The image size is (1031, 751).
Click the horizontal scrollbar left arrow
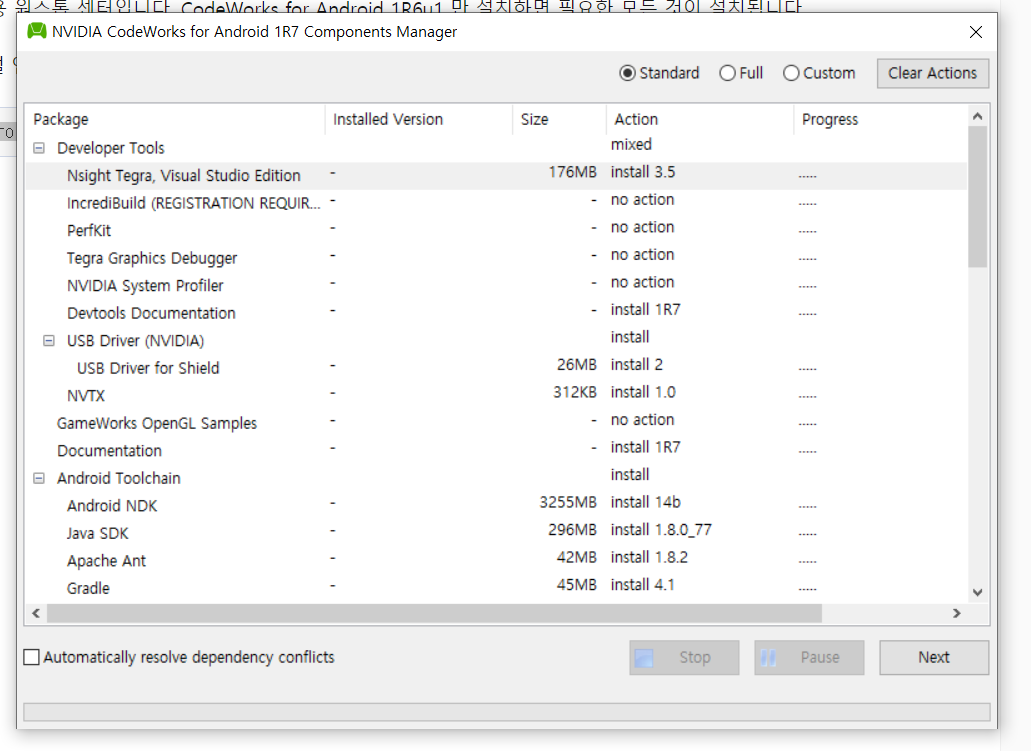click(x=36, y=614)
